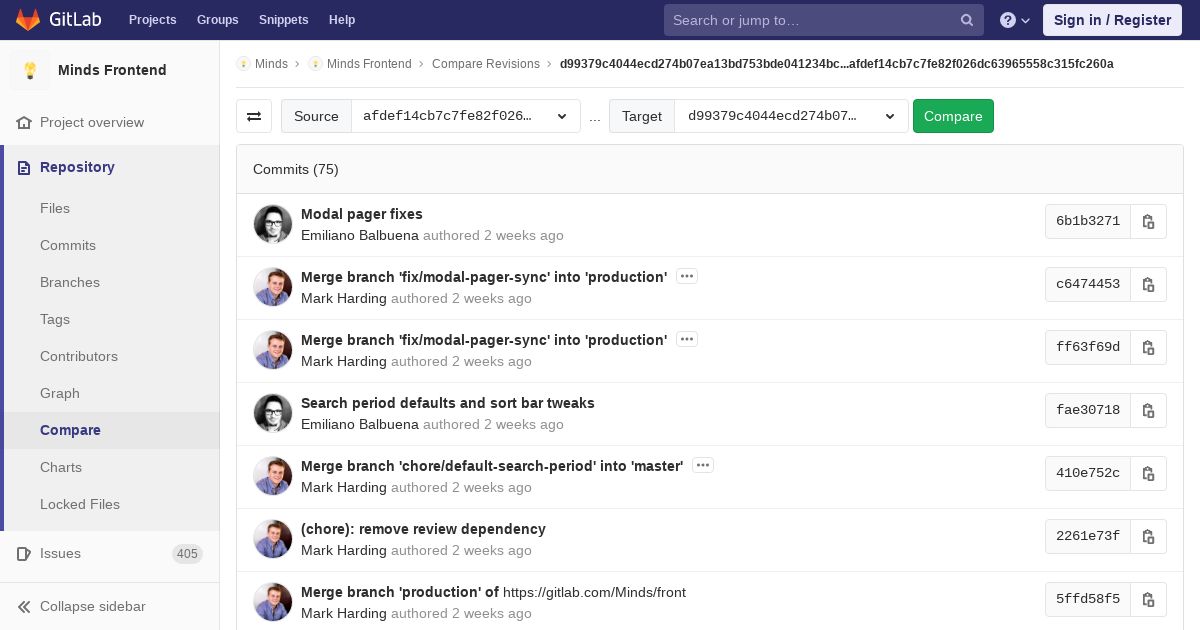The height and width of the screenshot is (630, 1200).
Task: Open Projects in top navigation
Action: tap(152, 20)
